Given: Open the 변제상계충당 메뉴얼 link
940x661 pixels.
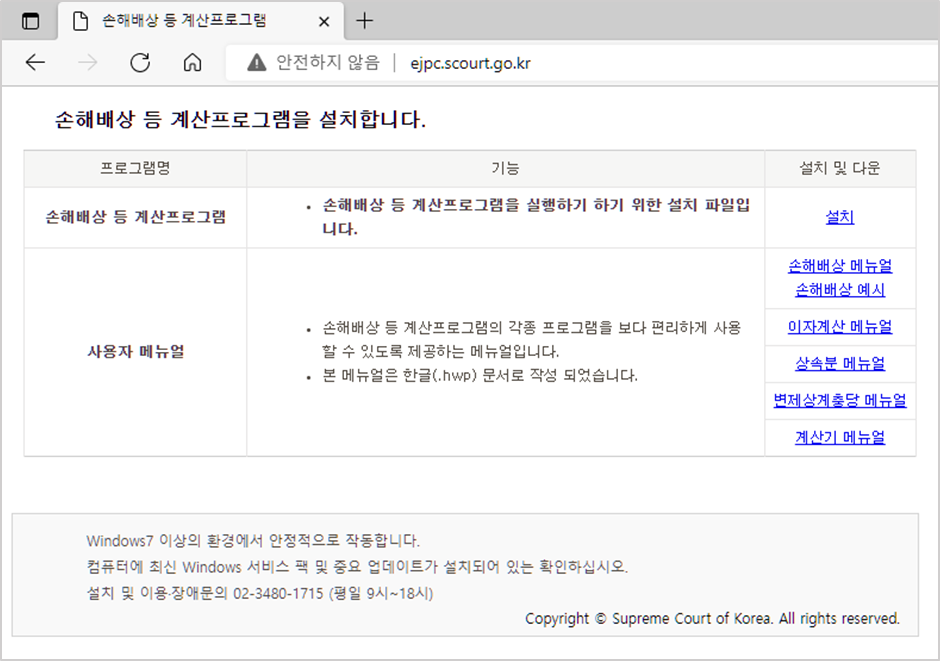Looking at the screenshot, I should pos(839,400).
